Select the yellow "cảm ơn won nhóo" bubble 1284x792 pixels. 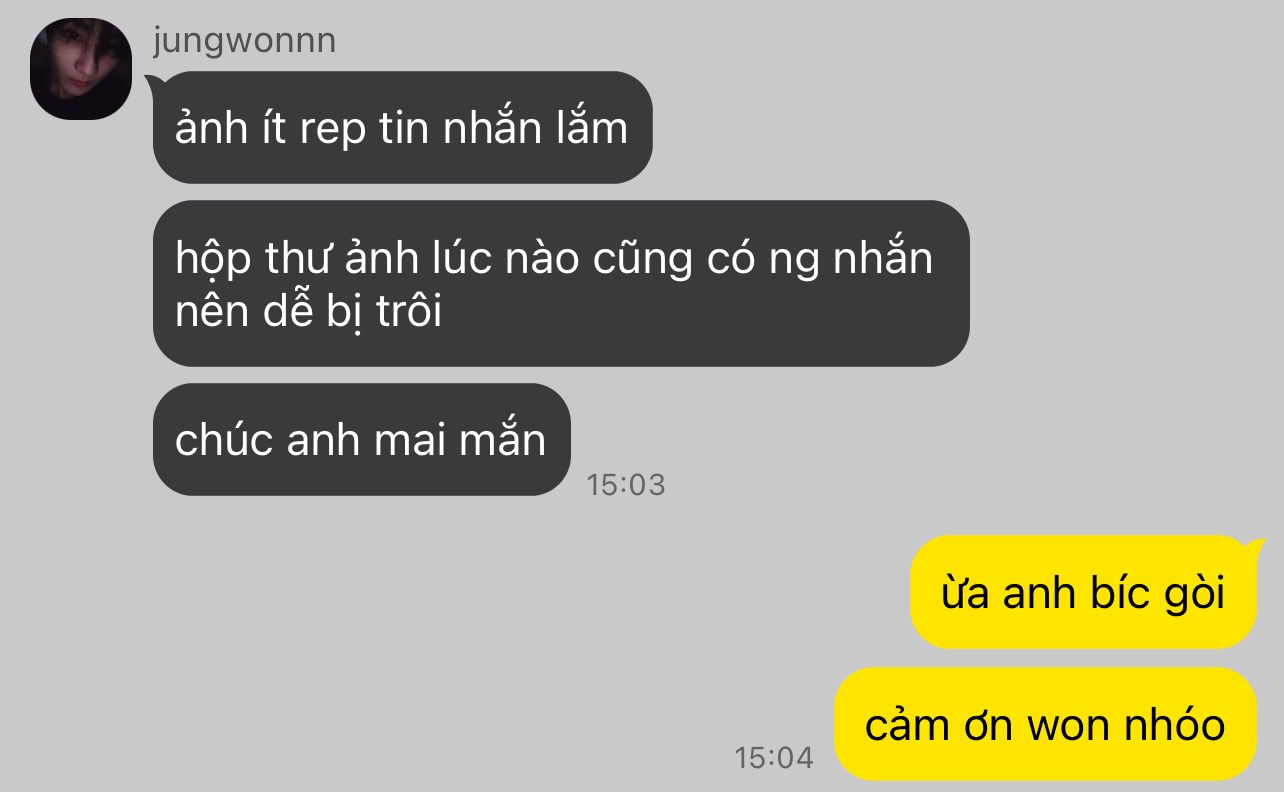[x=1045, y=724]
